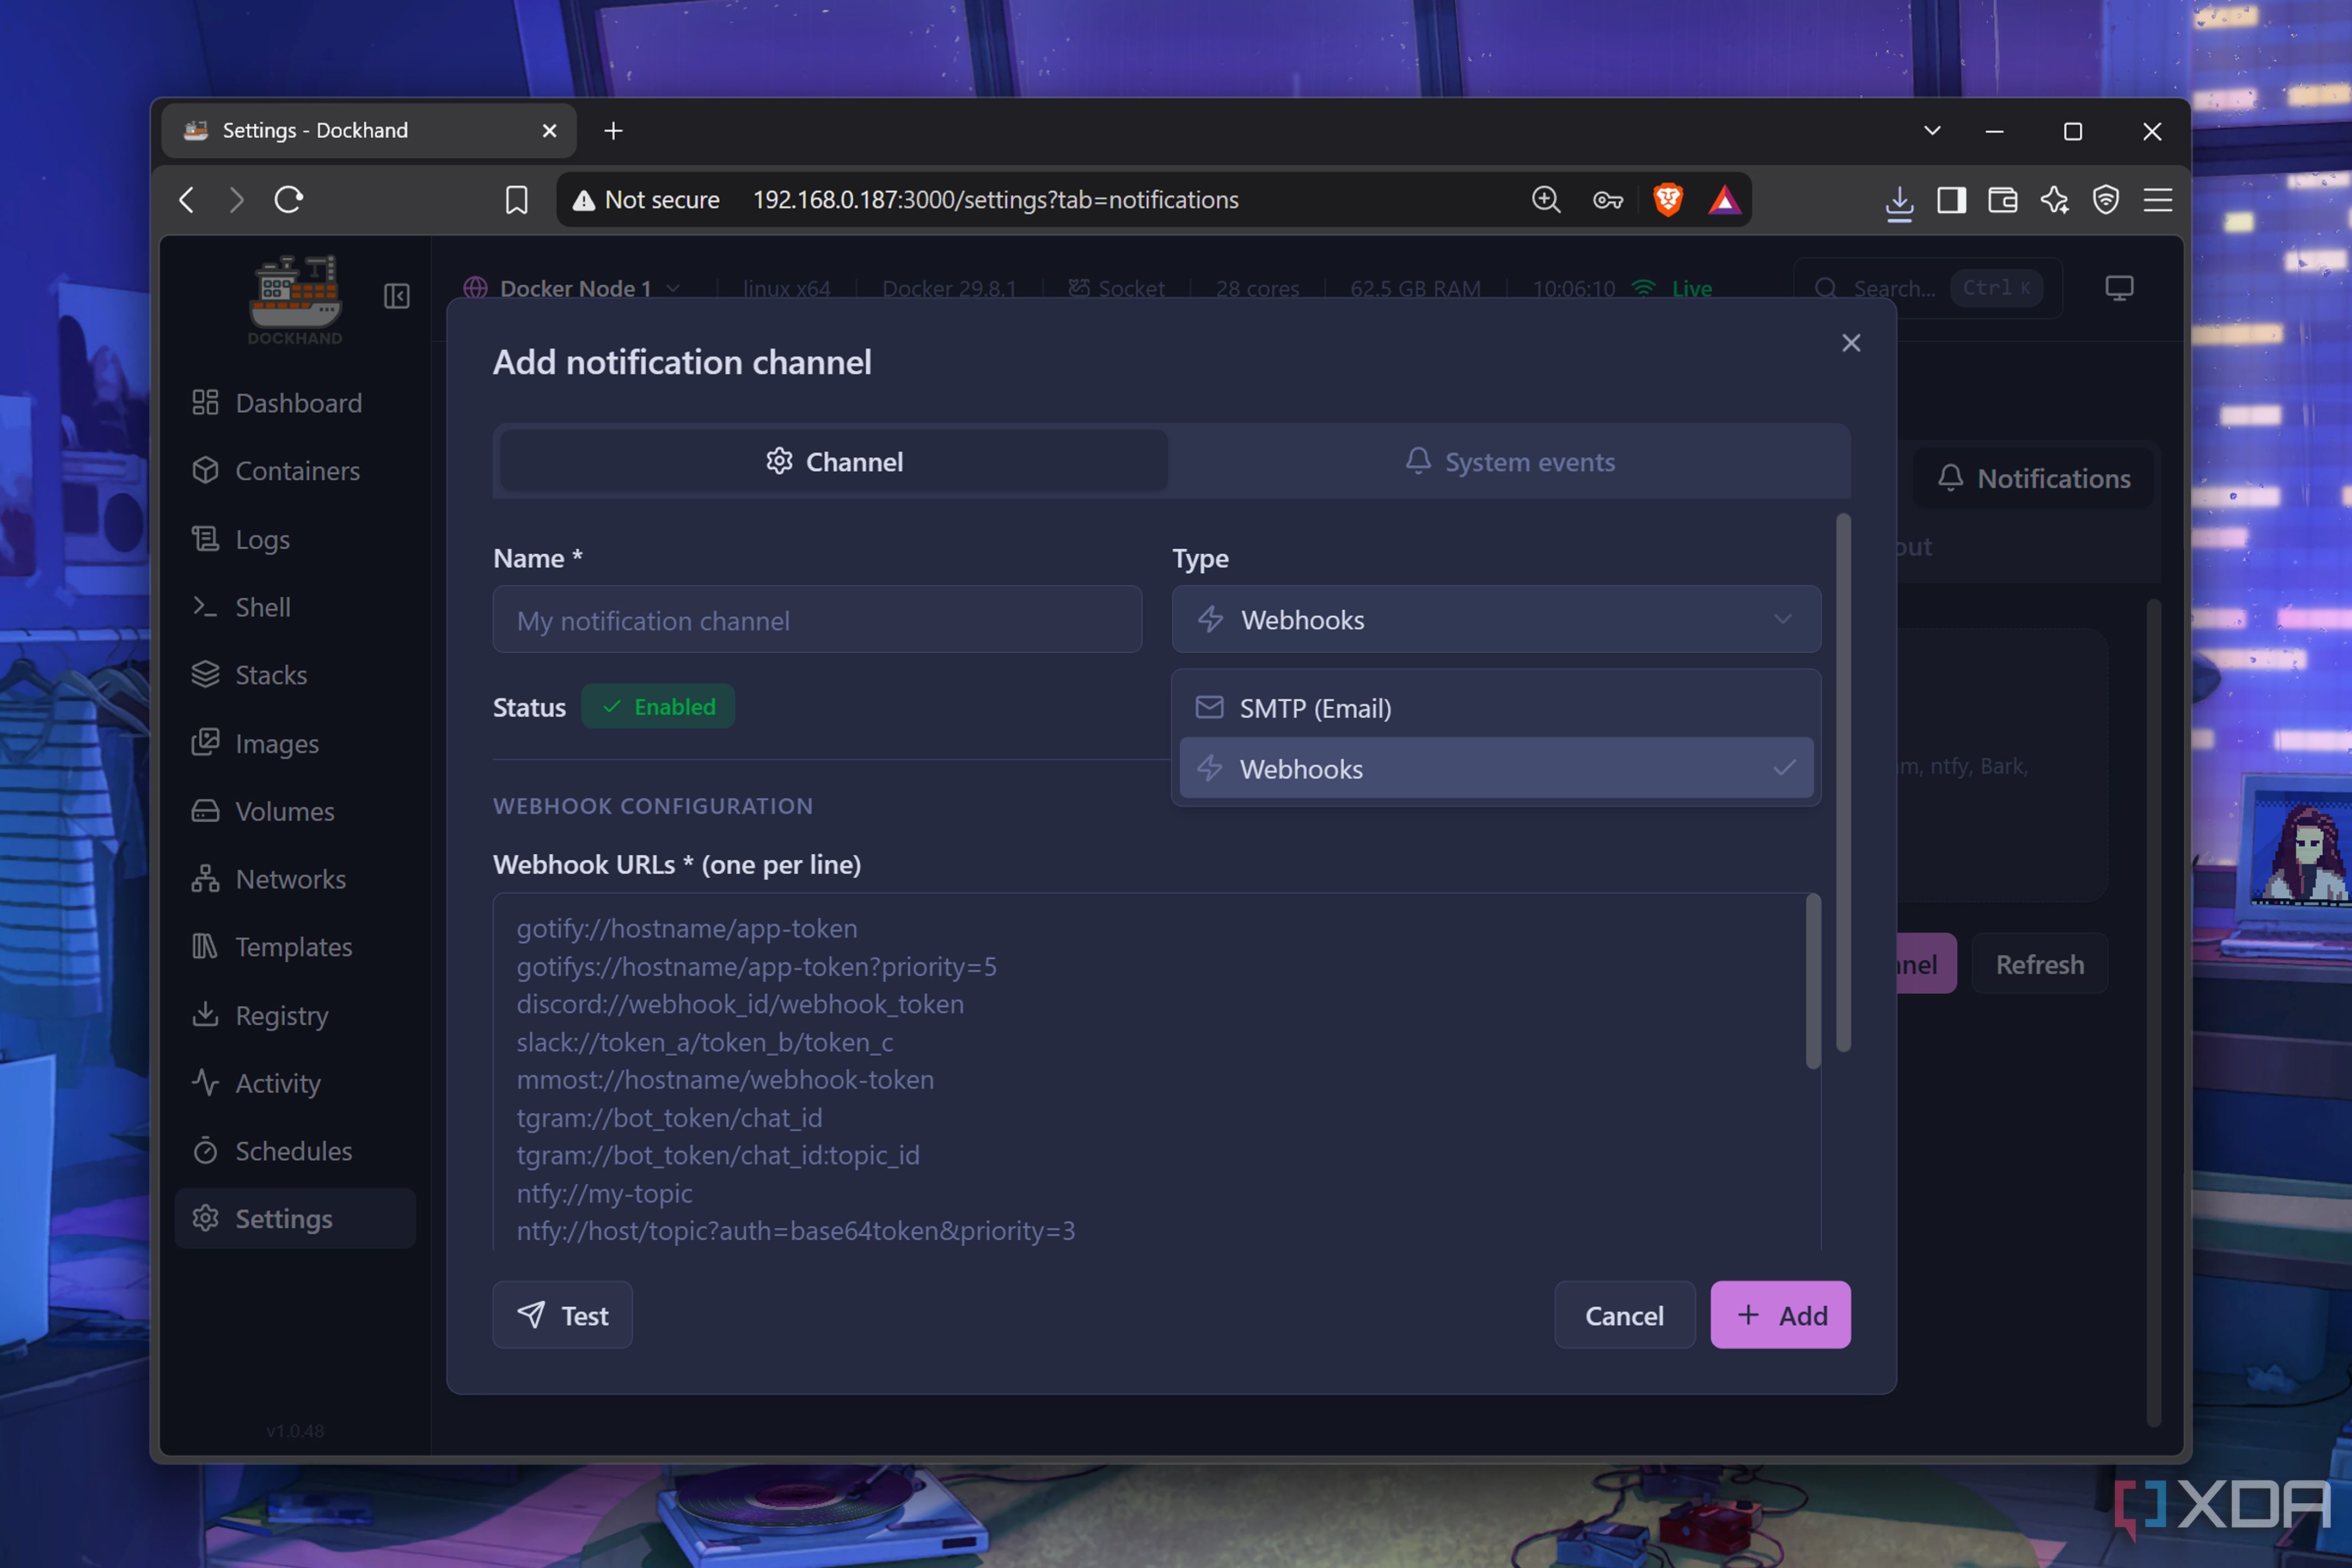Open Images in the sidebar
This screenshot has width=2352, height=1568.
point(295,743)
